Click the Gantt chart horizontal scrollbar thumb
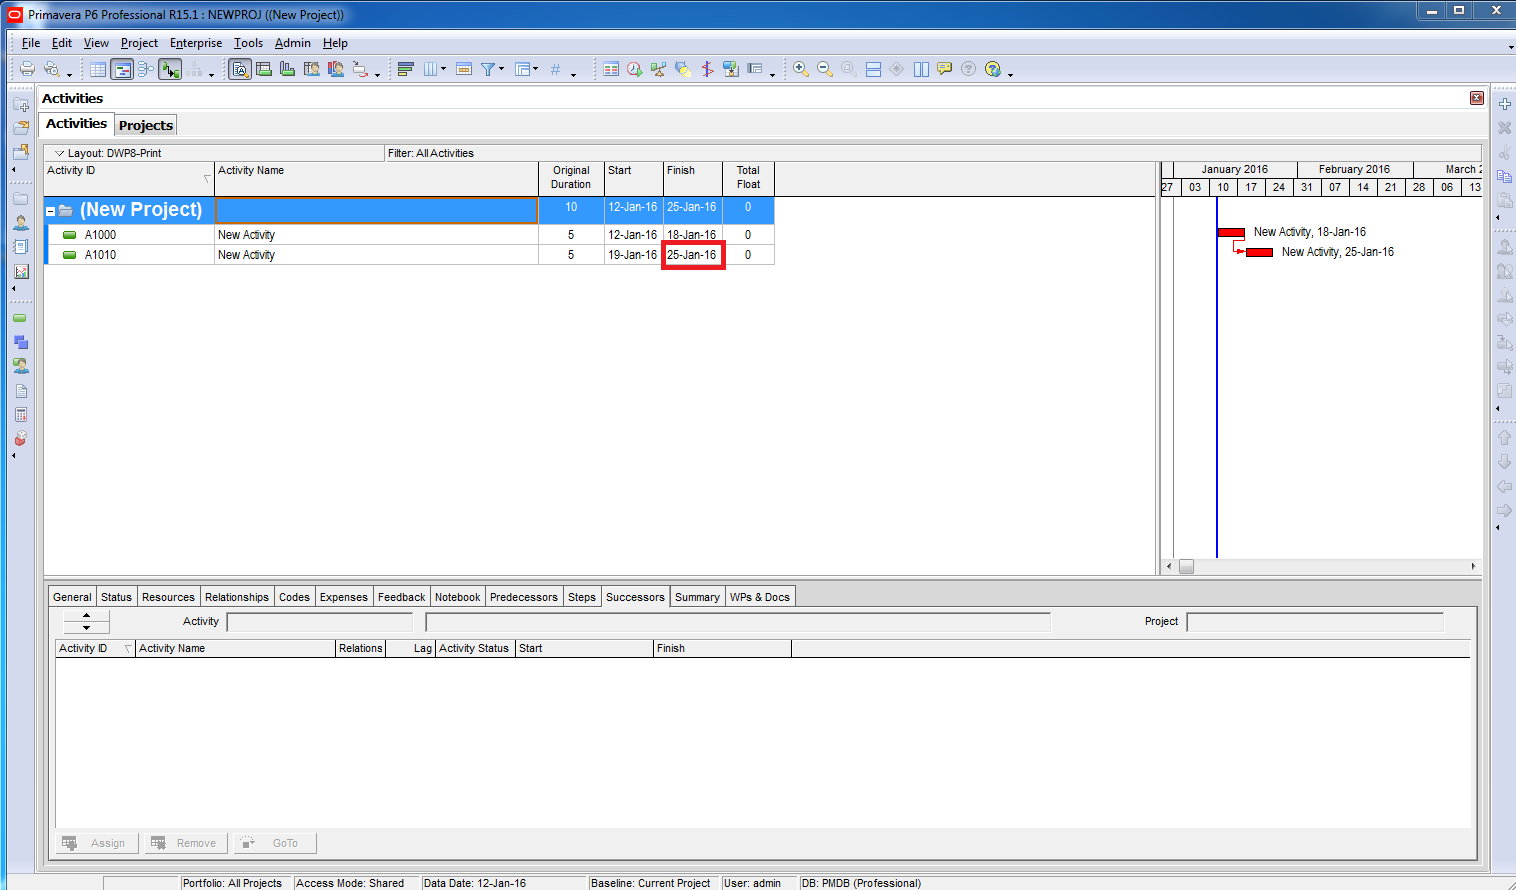This screenshot has width=1516, height=890. (1186, 566)
